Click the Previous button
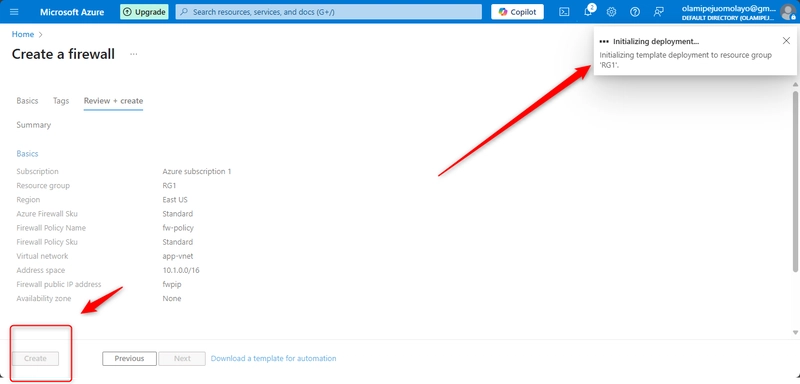 click(129, 359)
